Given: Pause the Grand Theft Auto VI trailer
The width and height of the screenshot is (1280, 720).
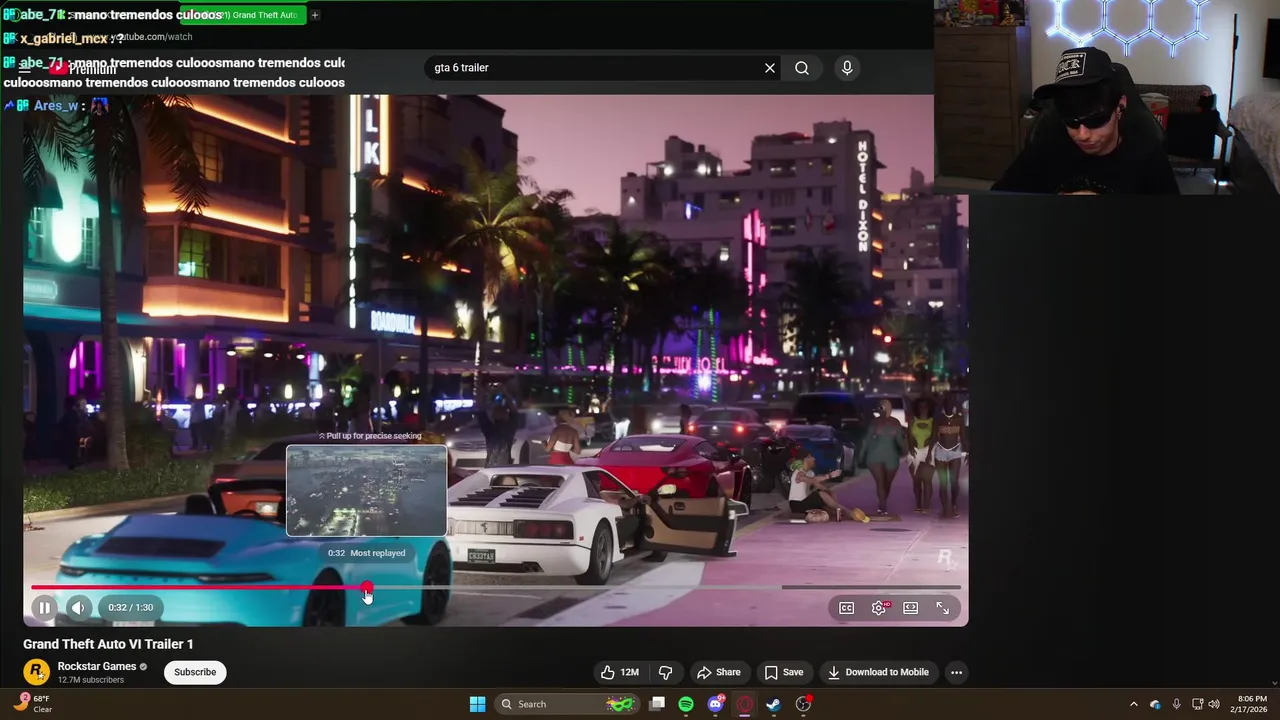Looking at the screenshot, I should click(44, 607).
